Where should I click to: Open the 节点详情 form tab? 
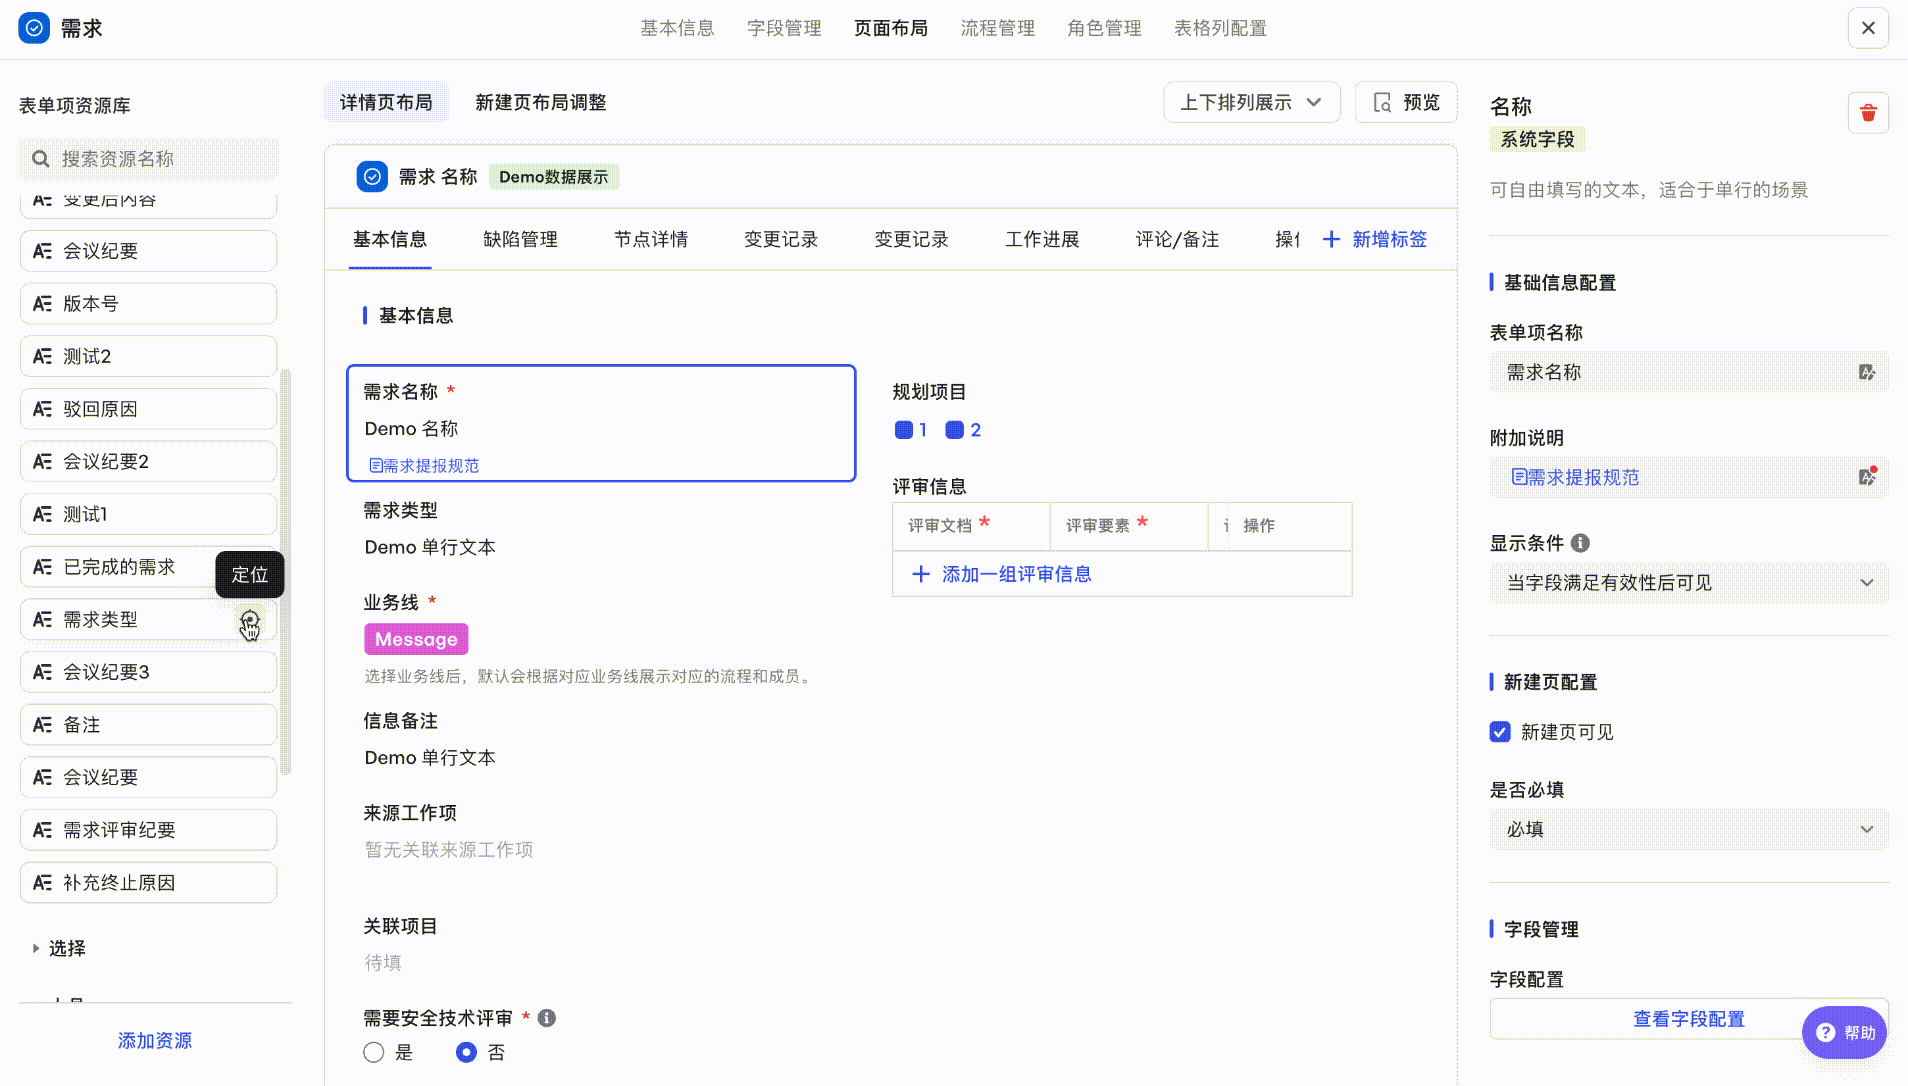point(651,239)
